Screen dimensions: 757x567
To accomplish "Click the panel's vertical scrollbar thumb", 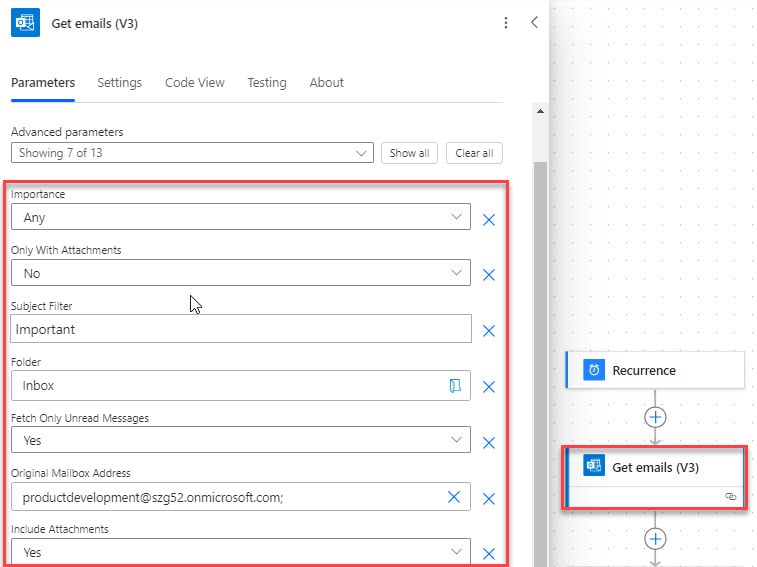I will point(540,362).
